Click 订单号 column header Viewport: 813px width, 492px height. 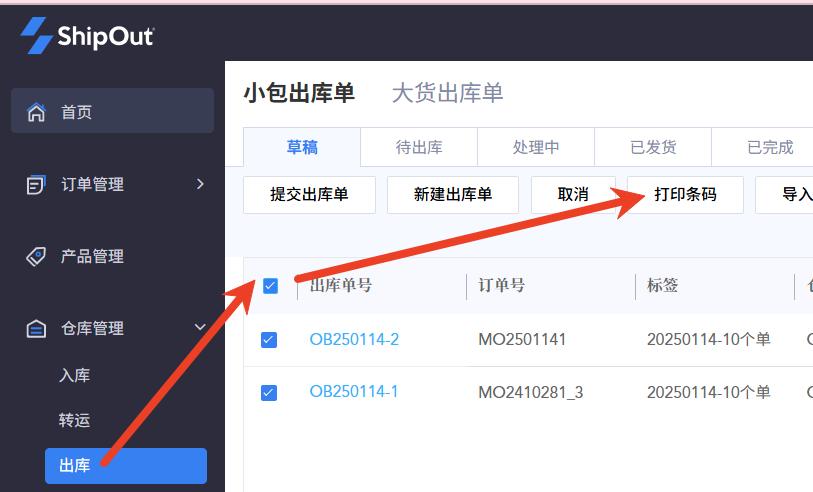(x=501, y=285)
